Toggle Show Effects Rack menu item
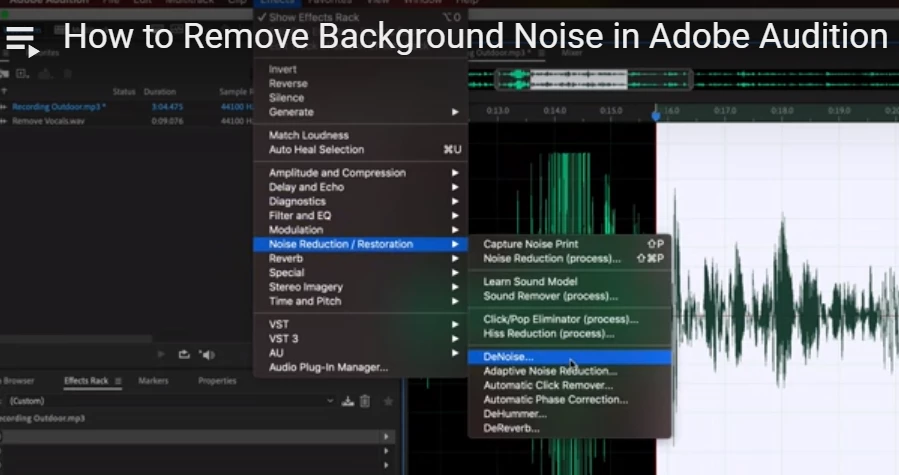Image resolution: width=899 pixels, height=475 pixels. coord(360,17)
